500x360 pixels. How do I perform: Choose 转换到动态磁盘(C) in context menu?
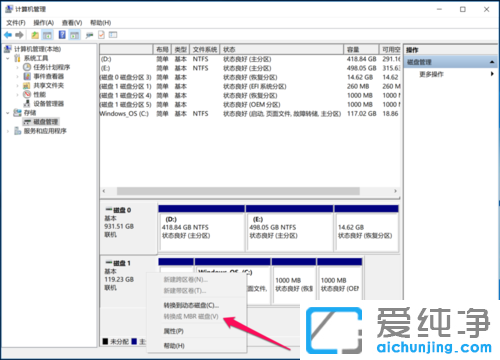[191, 305]
